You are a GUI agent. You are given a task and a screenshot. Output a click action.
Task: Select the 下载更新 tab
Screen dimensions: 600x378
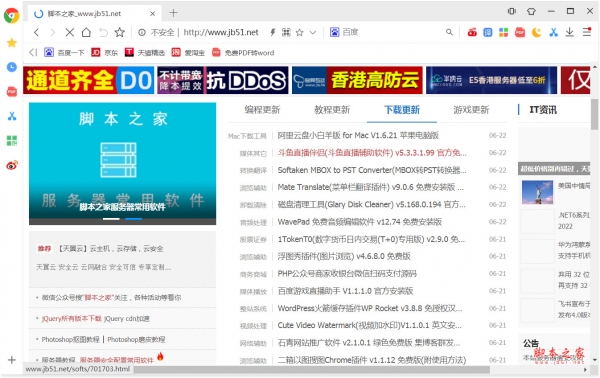coord(402,110)
